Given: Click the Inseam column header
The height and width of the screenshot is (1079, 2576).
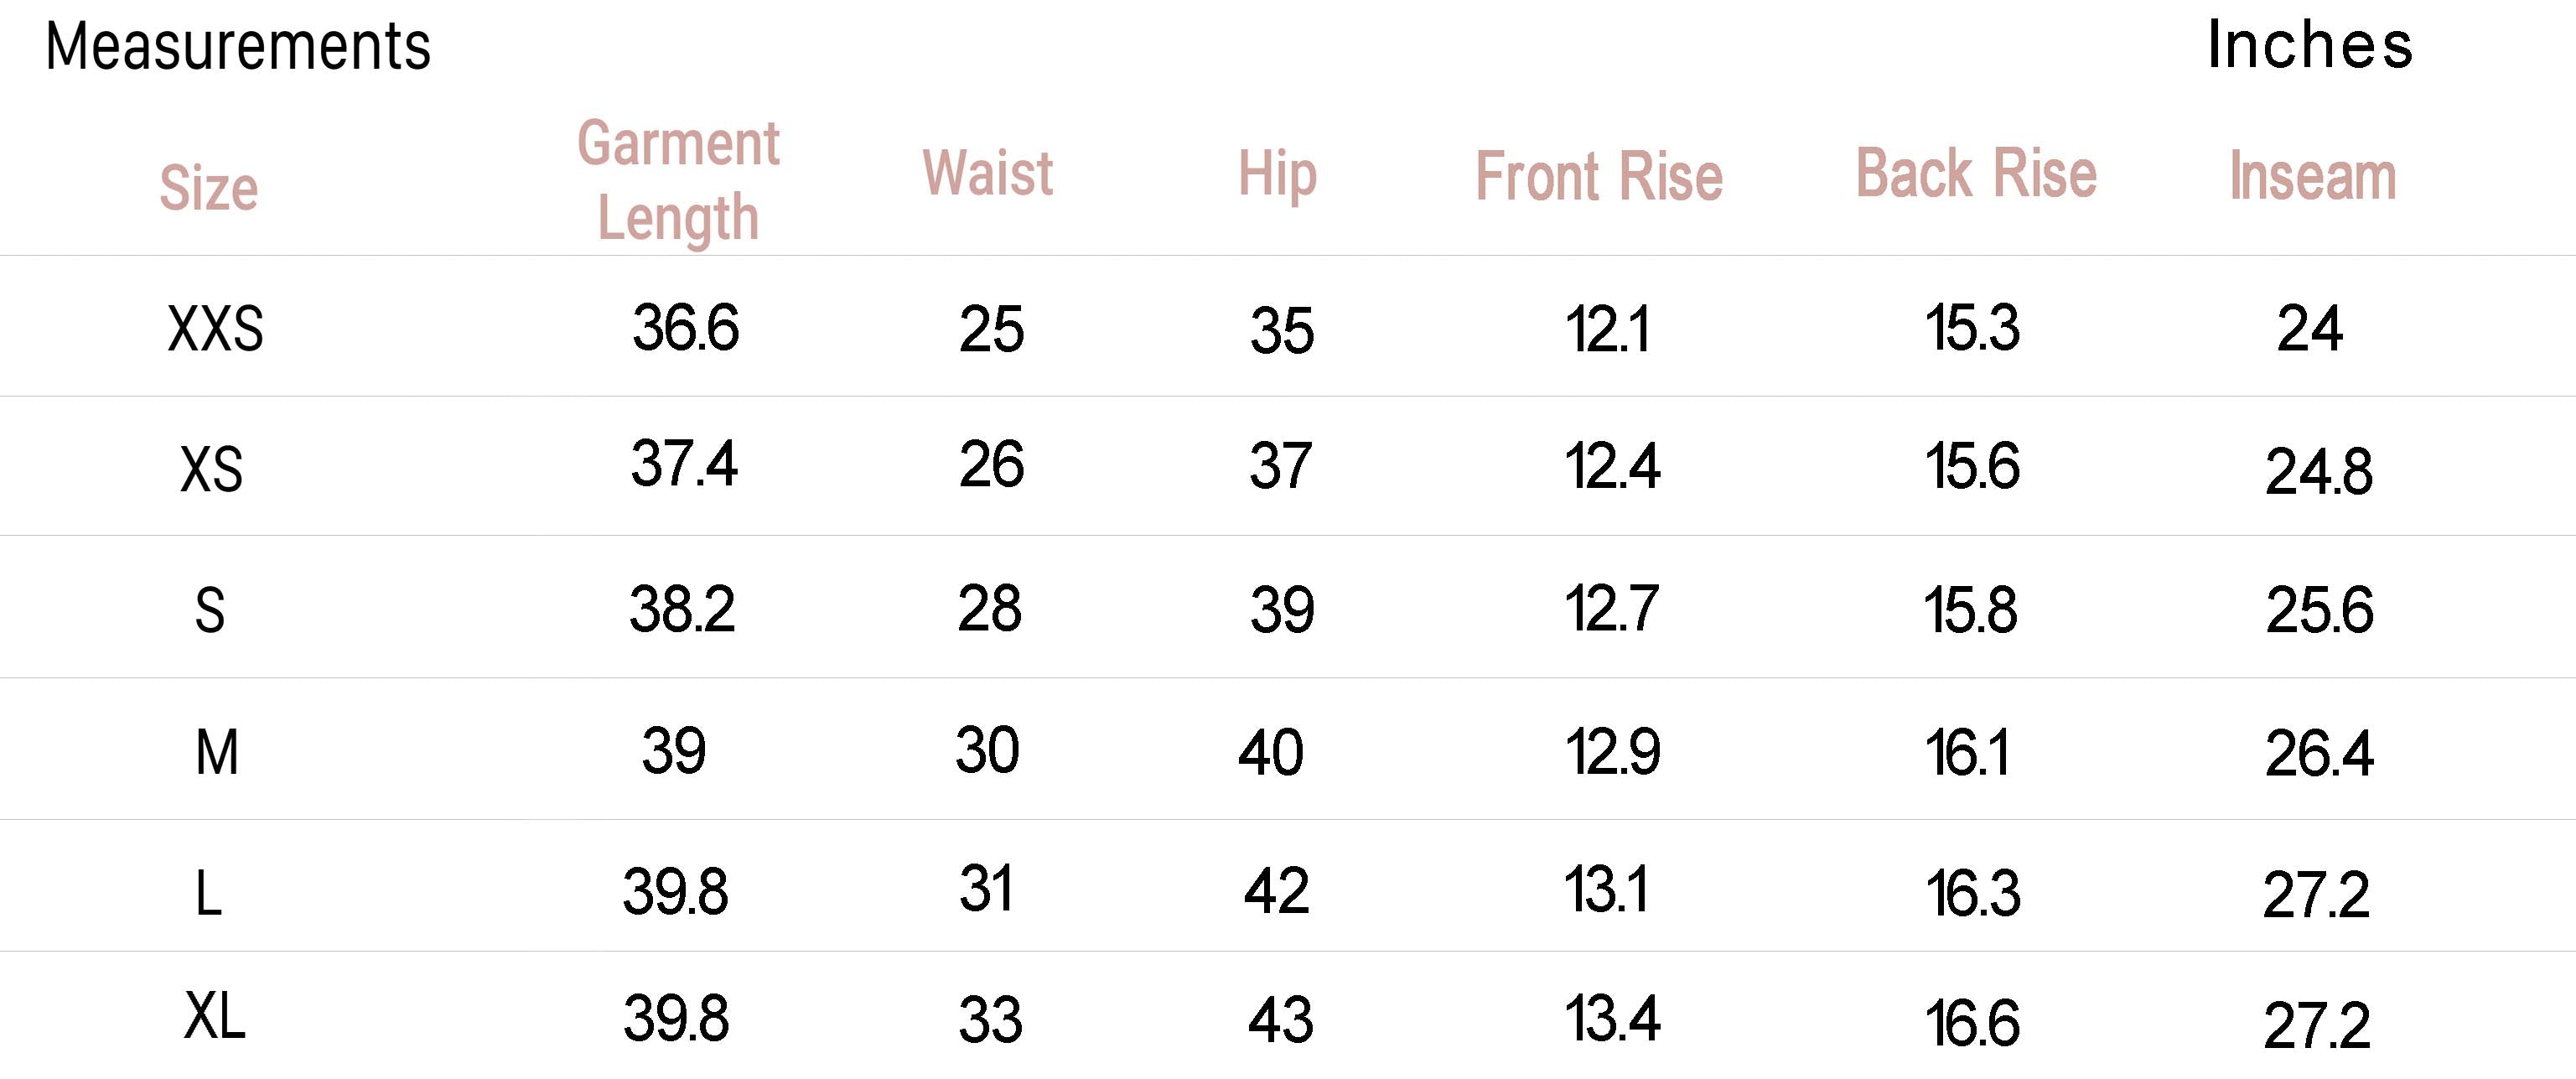Looking at the screenshot, I should (2313, 177).
